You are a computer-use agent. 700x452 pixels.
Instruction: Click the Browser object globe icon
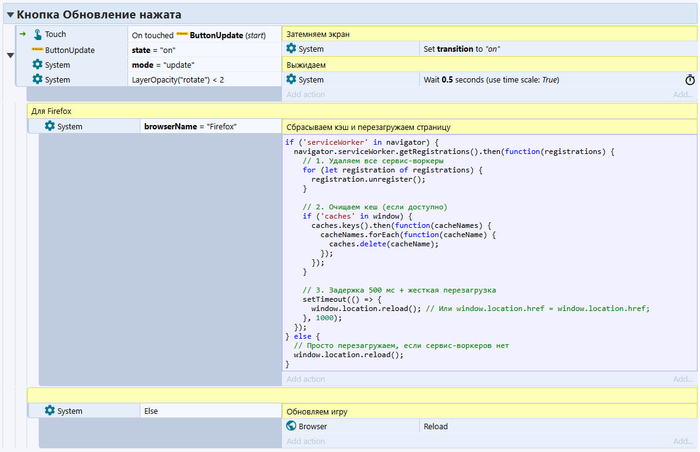click(291, 426)
